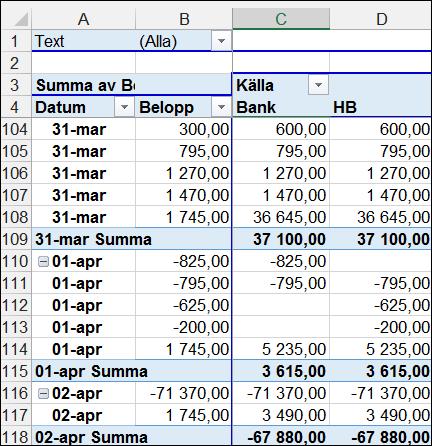Click Belopp value '795,00' in row 105
The width and height of the screenshot is (432, 446).
click(184, 151)
